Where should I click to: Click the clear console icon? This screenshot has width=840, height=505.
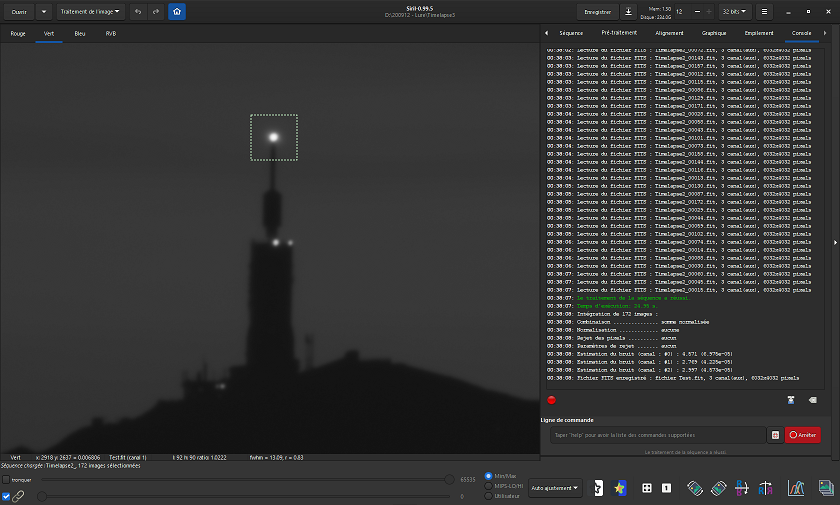point(813,400)
